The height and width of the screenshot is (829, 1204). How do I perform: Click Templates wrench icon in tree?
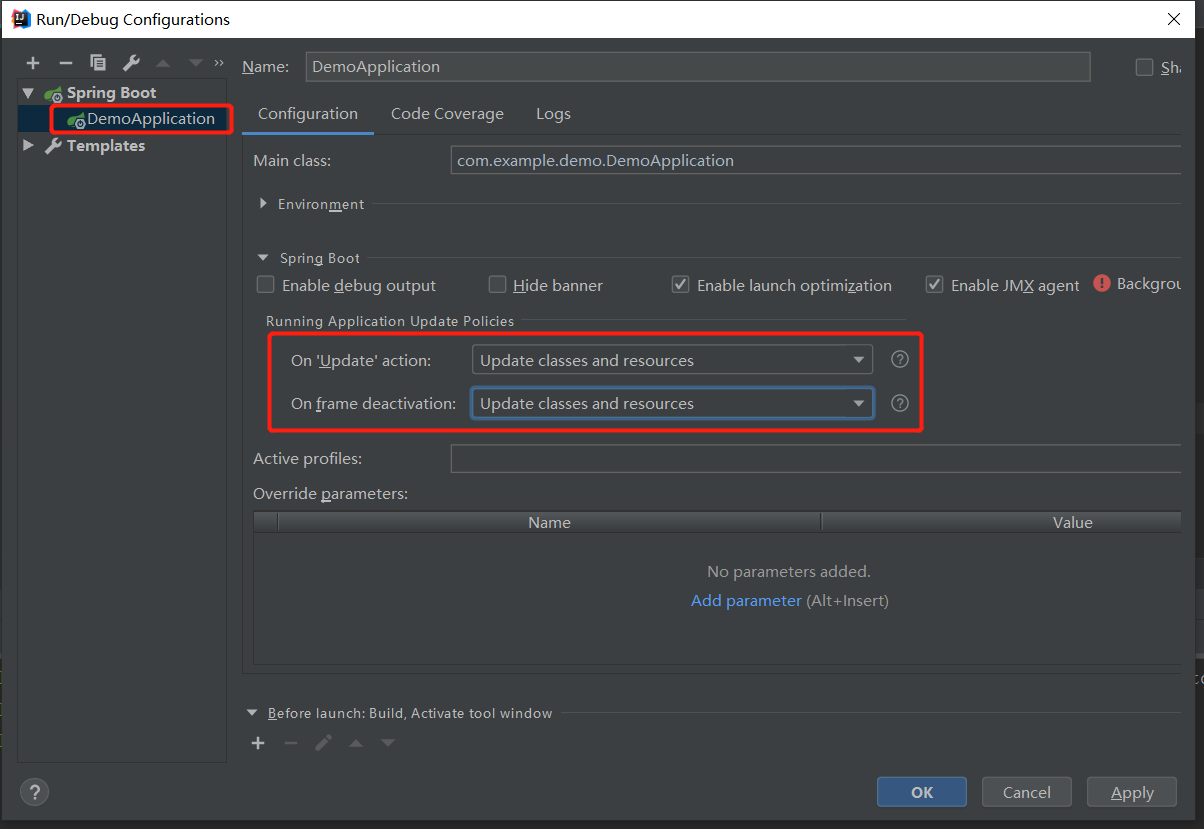pos(54,146)
